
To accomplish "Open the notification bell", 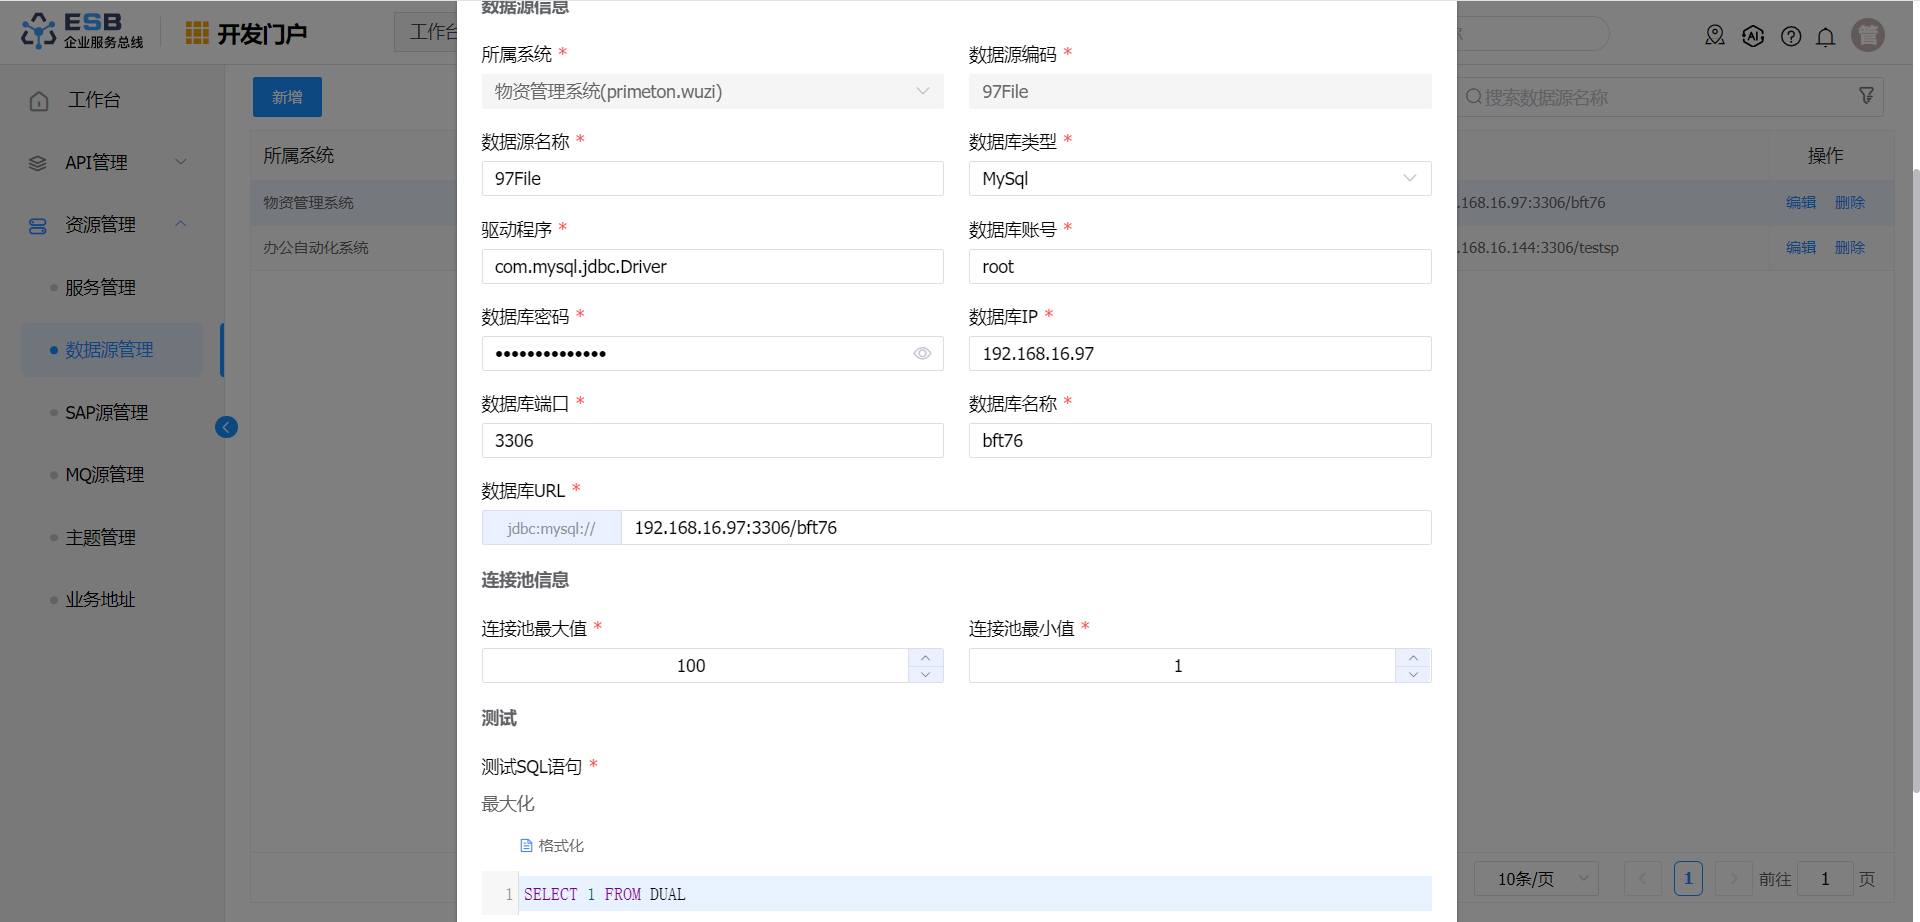I will 1826,37.
